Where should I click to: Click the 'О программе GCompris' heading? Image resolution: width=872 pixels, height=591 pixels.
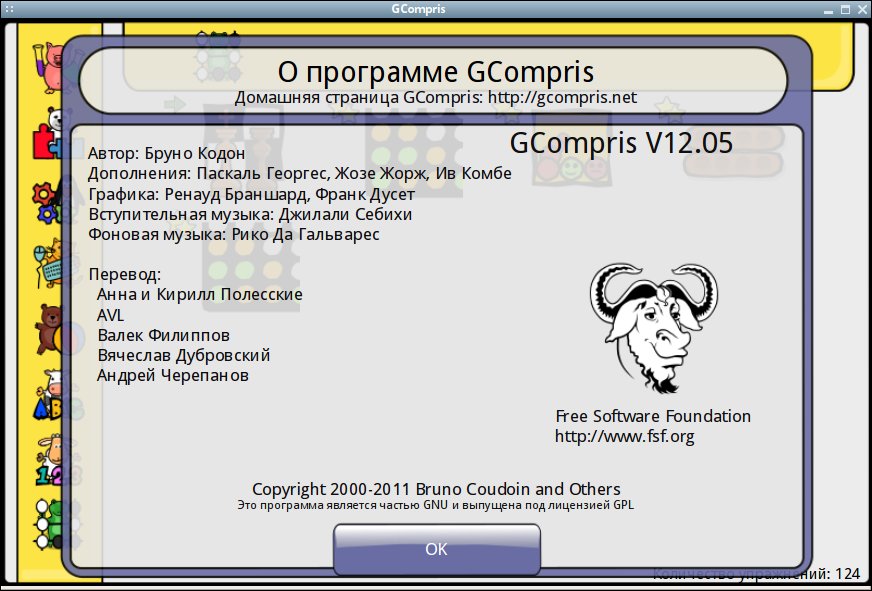(x=435, y=72)
